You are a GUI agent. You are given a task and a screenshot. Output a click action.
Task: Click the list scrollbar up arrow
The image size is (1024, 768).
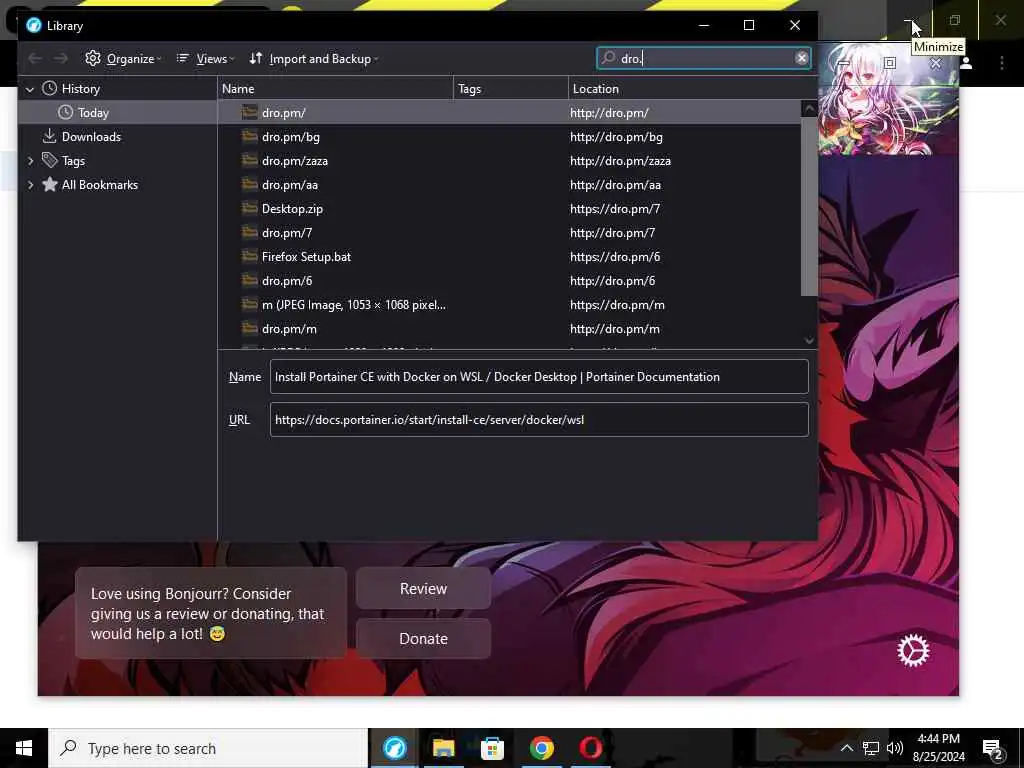coord(809,108)
